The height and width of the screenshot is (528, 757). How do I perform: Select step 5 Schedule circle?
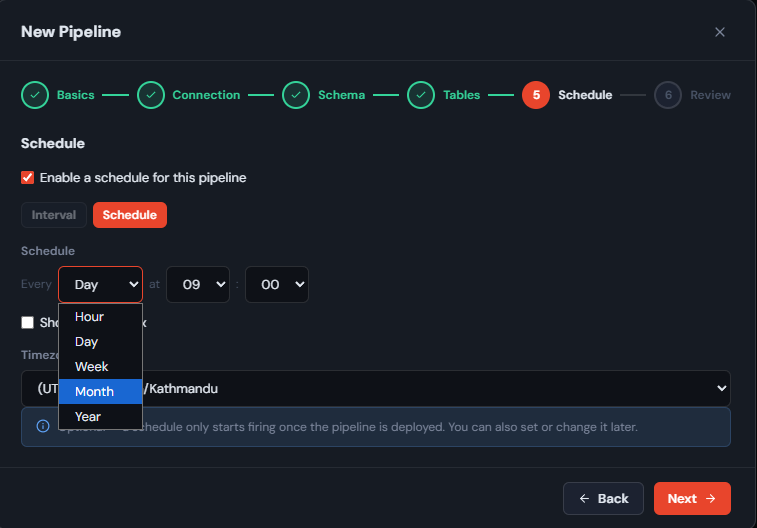[536, 95]
